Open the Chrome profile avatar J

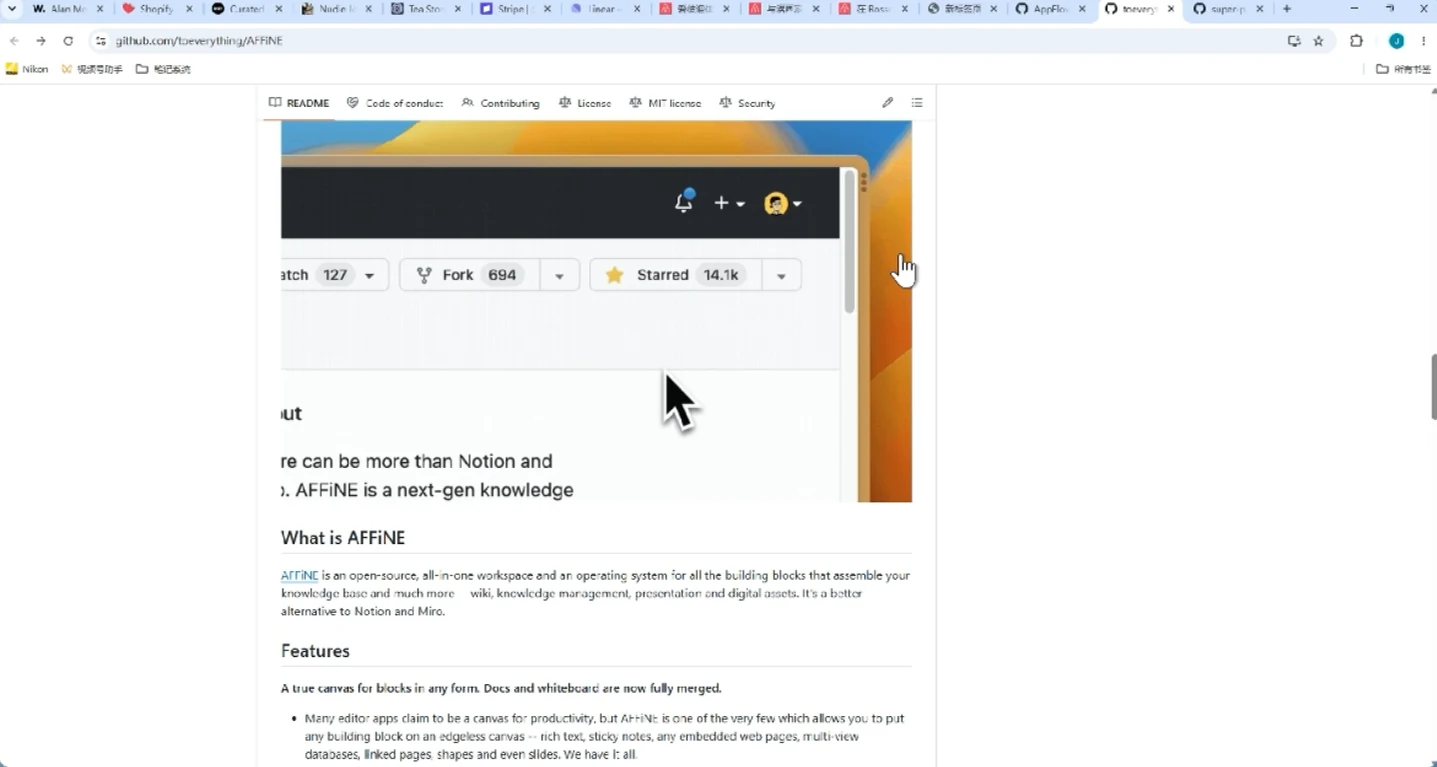coord(1397,41)
